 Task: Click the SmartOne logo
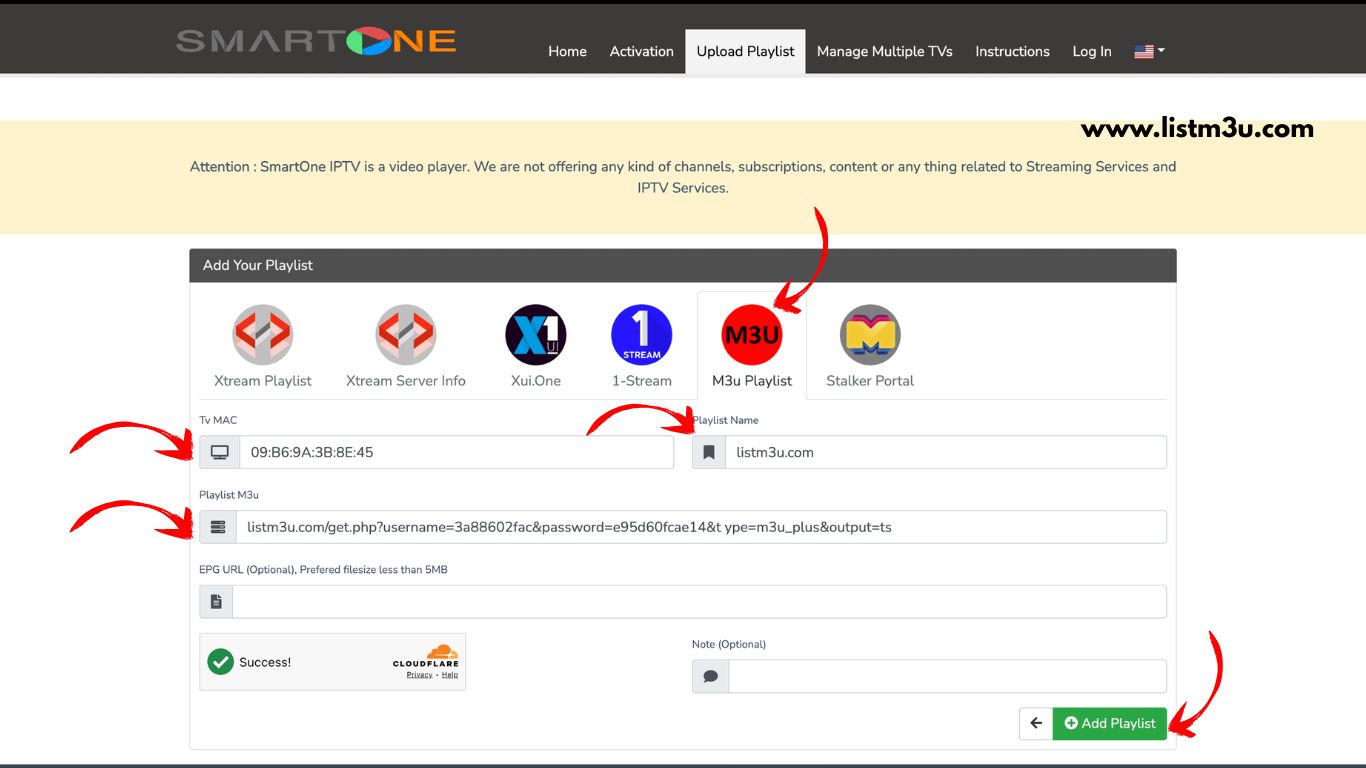(x=315, y=41)
